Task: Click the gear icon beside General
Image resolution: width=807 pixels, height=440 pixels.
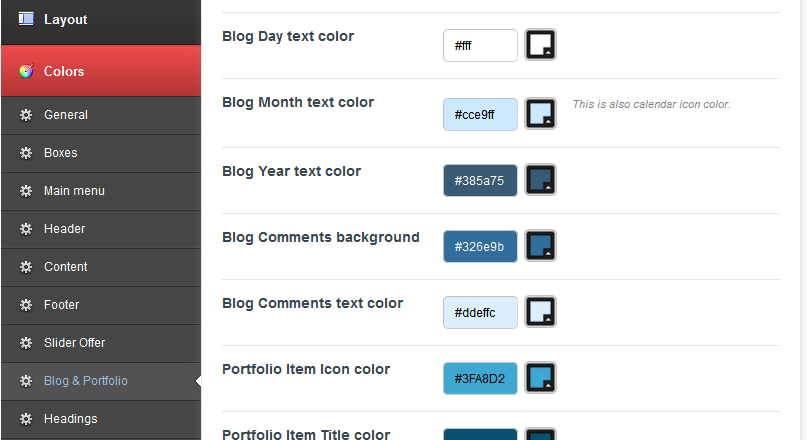Action: coord(26,115)
